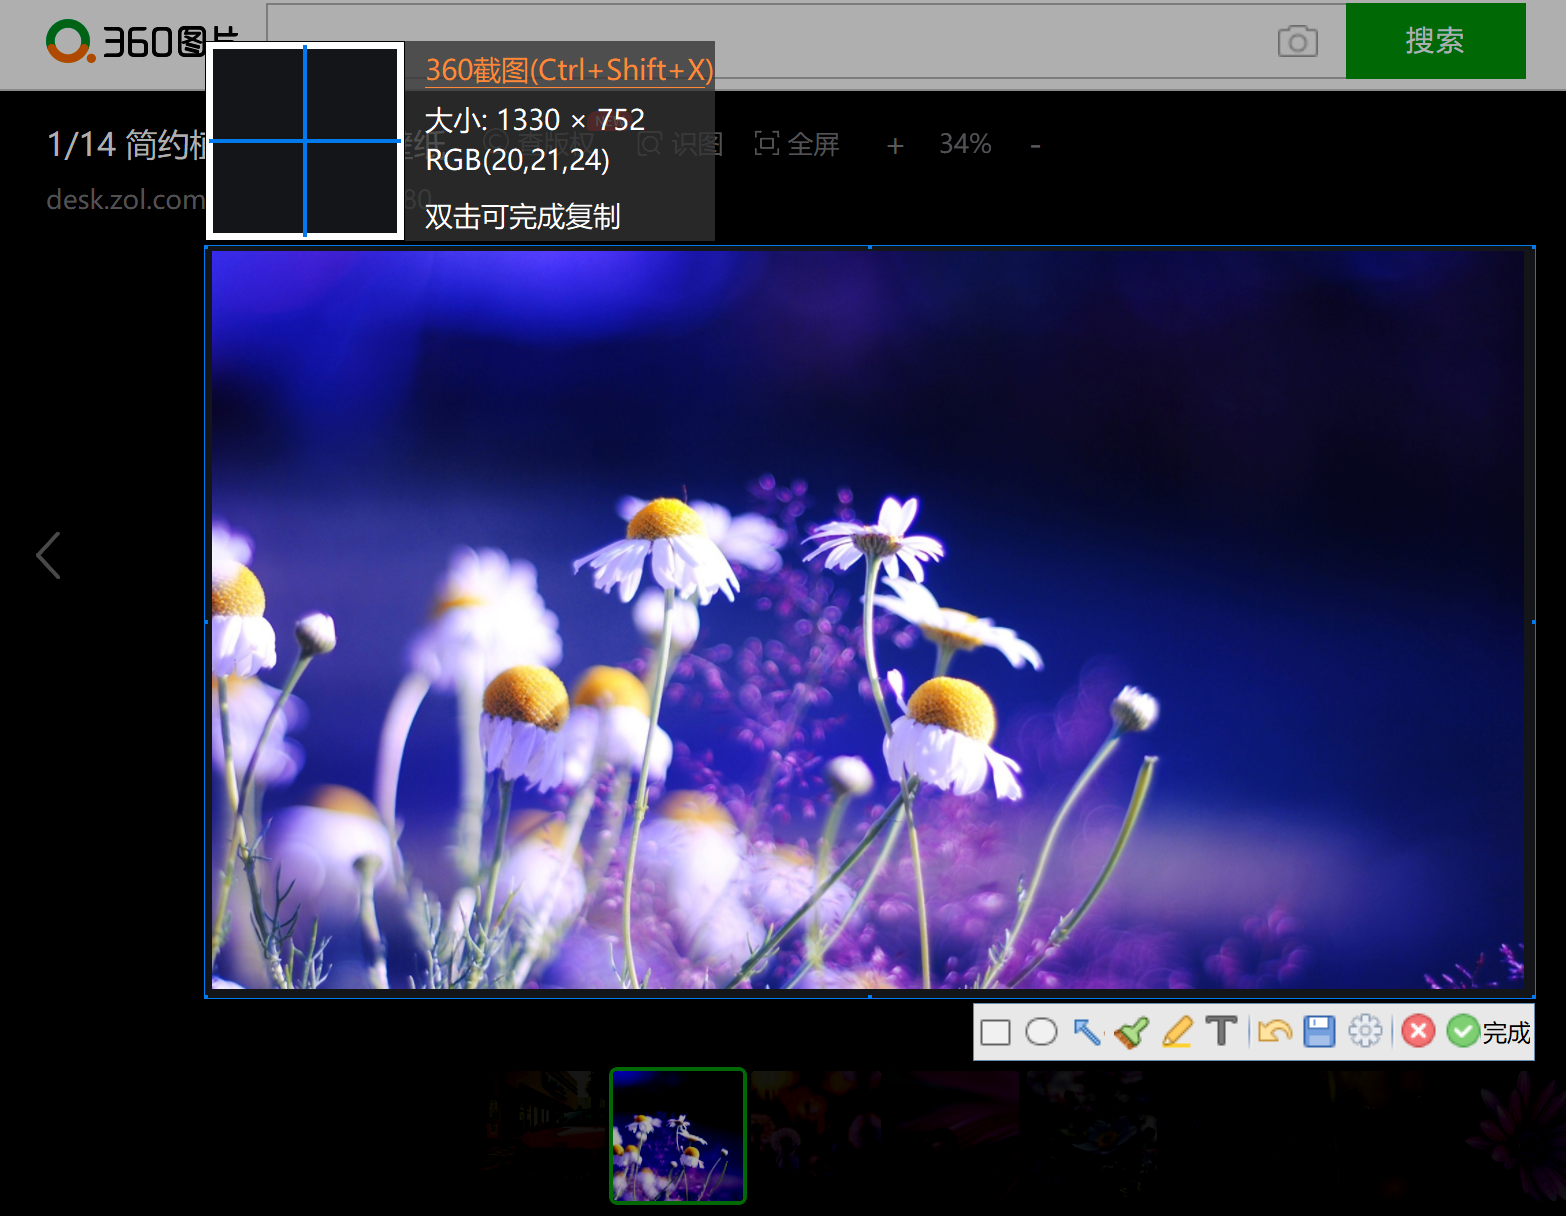Click the 大小: 1330 × 752 size label

click(535, 120)
